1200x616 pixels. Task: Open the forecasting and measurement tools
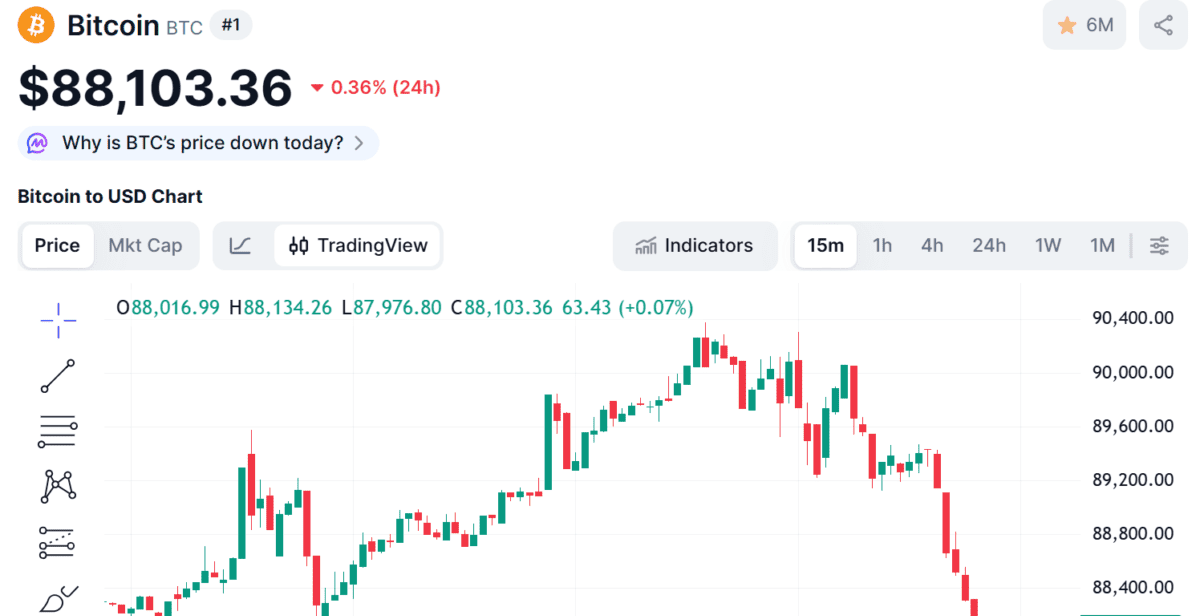point(58,542)
